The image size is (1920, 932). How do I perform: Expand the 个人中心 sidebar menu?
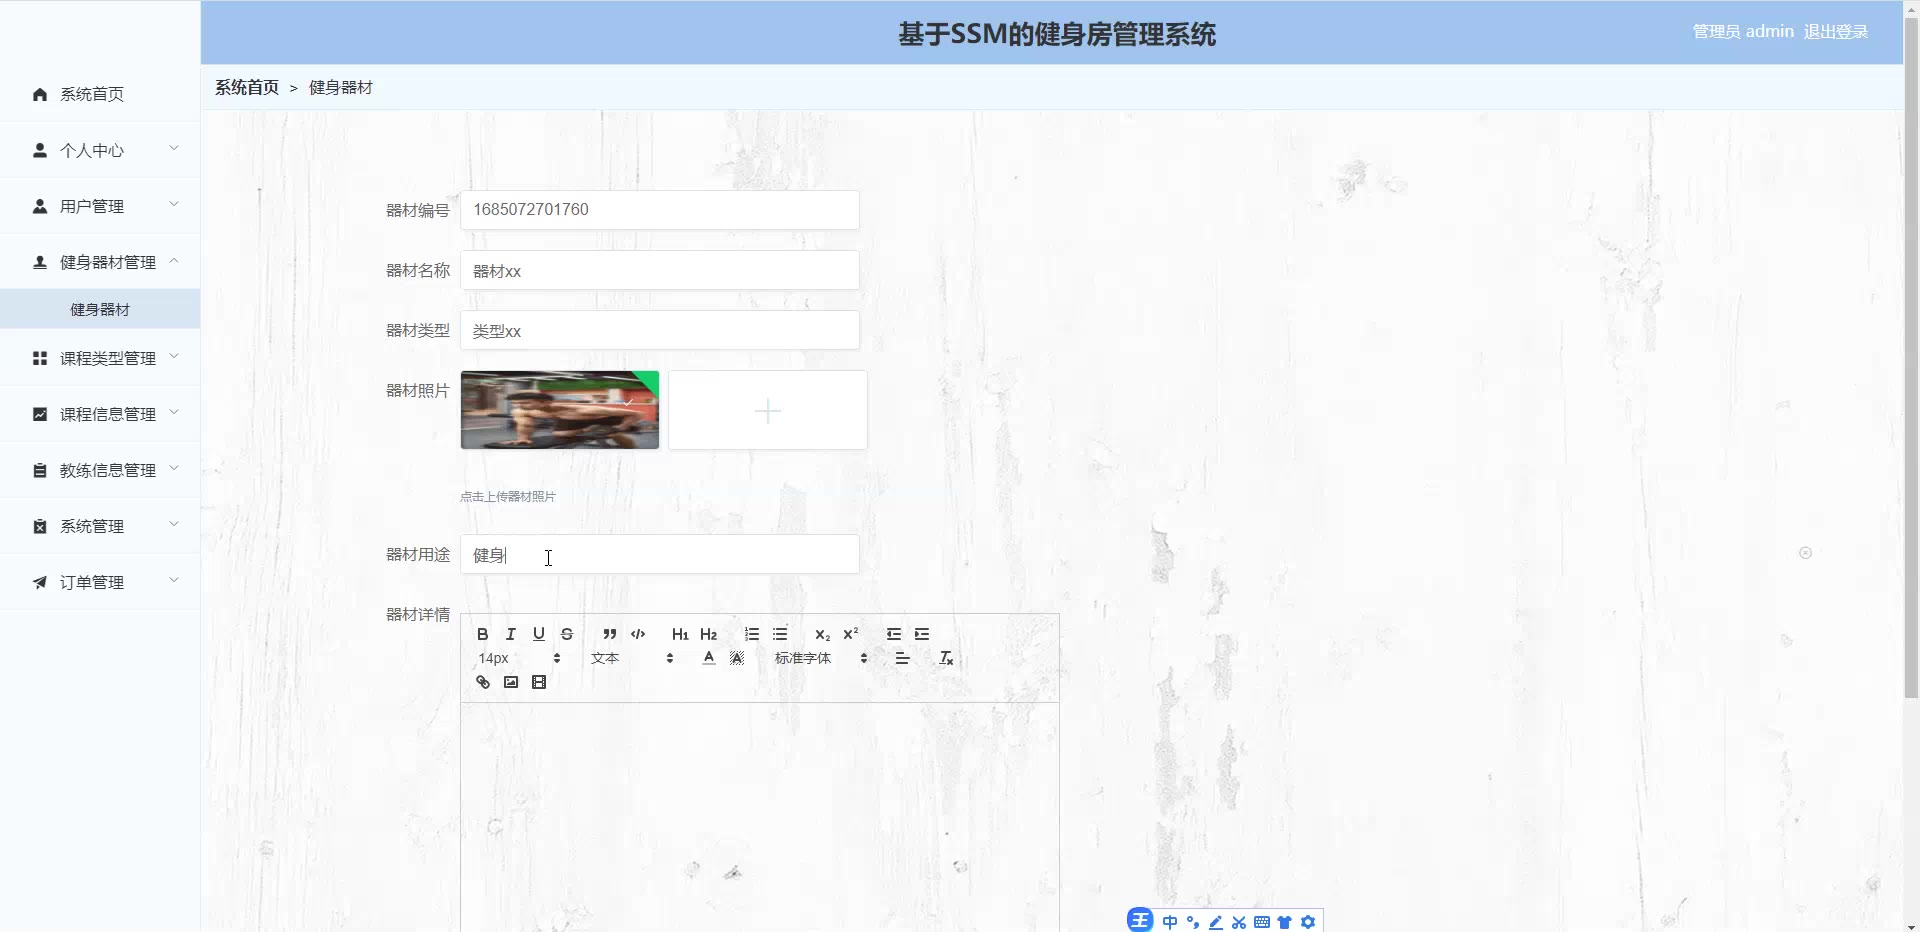[100, 150]
